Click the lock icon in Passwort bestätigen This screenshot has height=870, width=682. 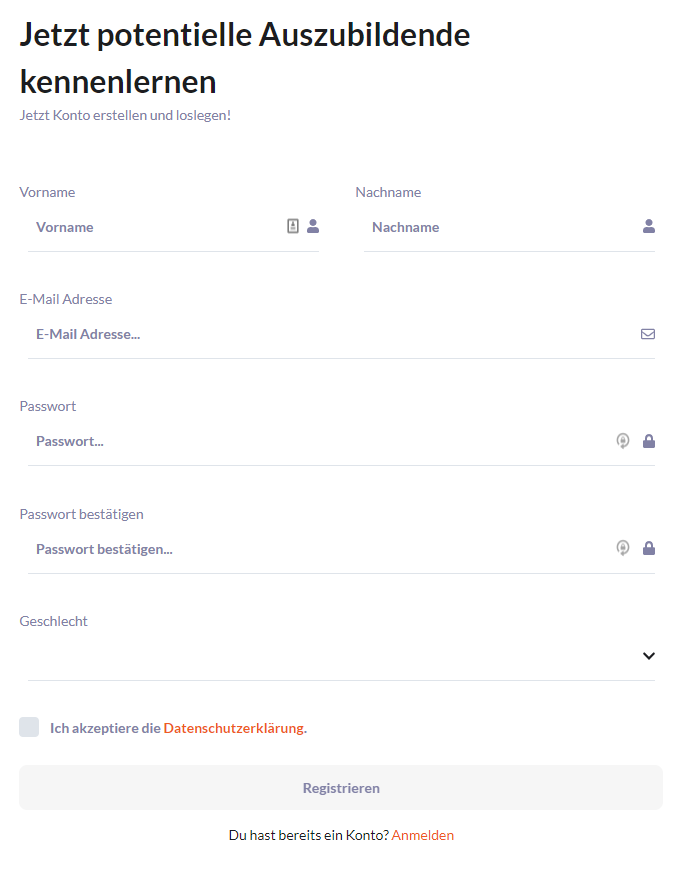(649, 548)
